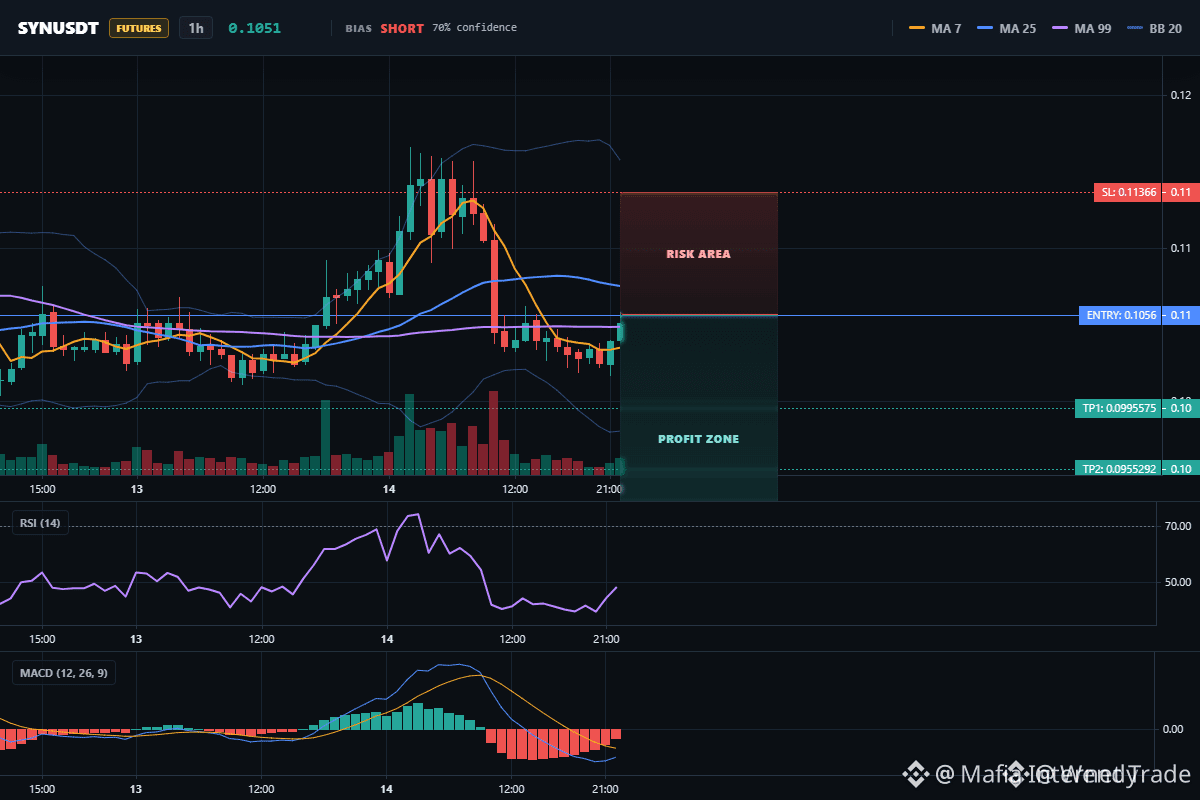The height and width of the screenshot is (800, 1200).
Task: Click the SYNUSDT symbol name
Action: click(58, 28)
